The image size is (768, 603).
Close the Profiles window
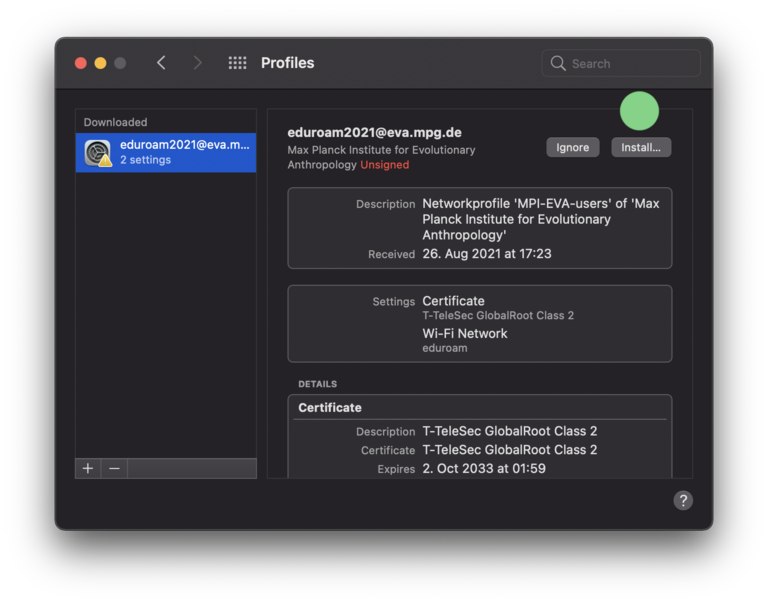[x=81, y=63]
